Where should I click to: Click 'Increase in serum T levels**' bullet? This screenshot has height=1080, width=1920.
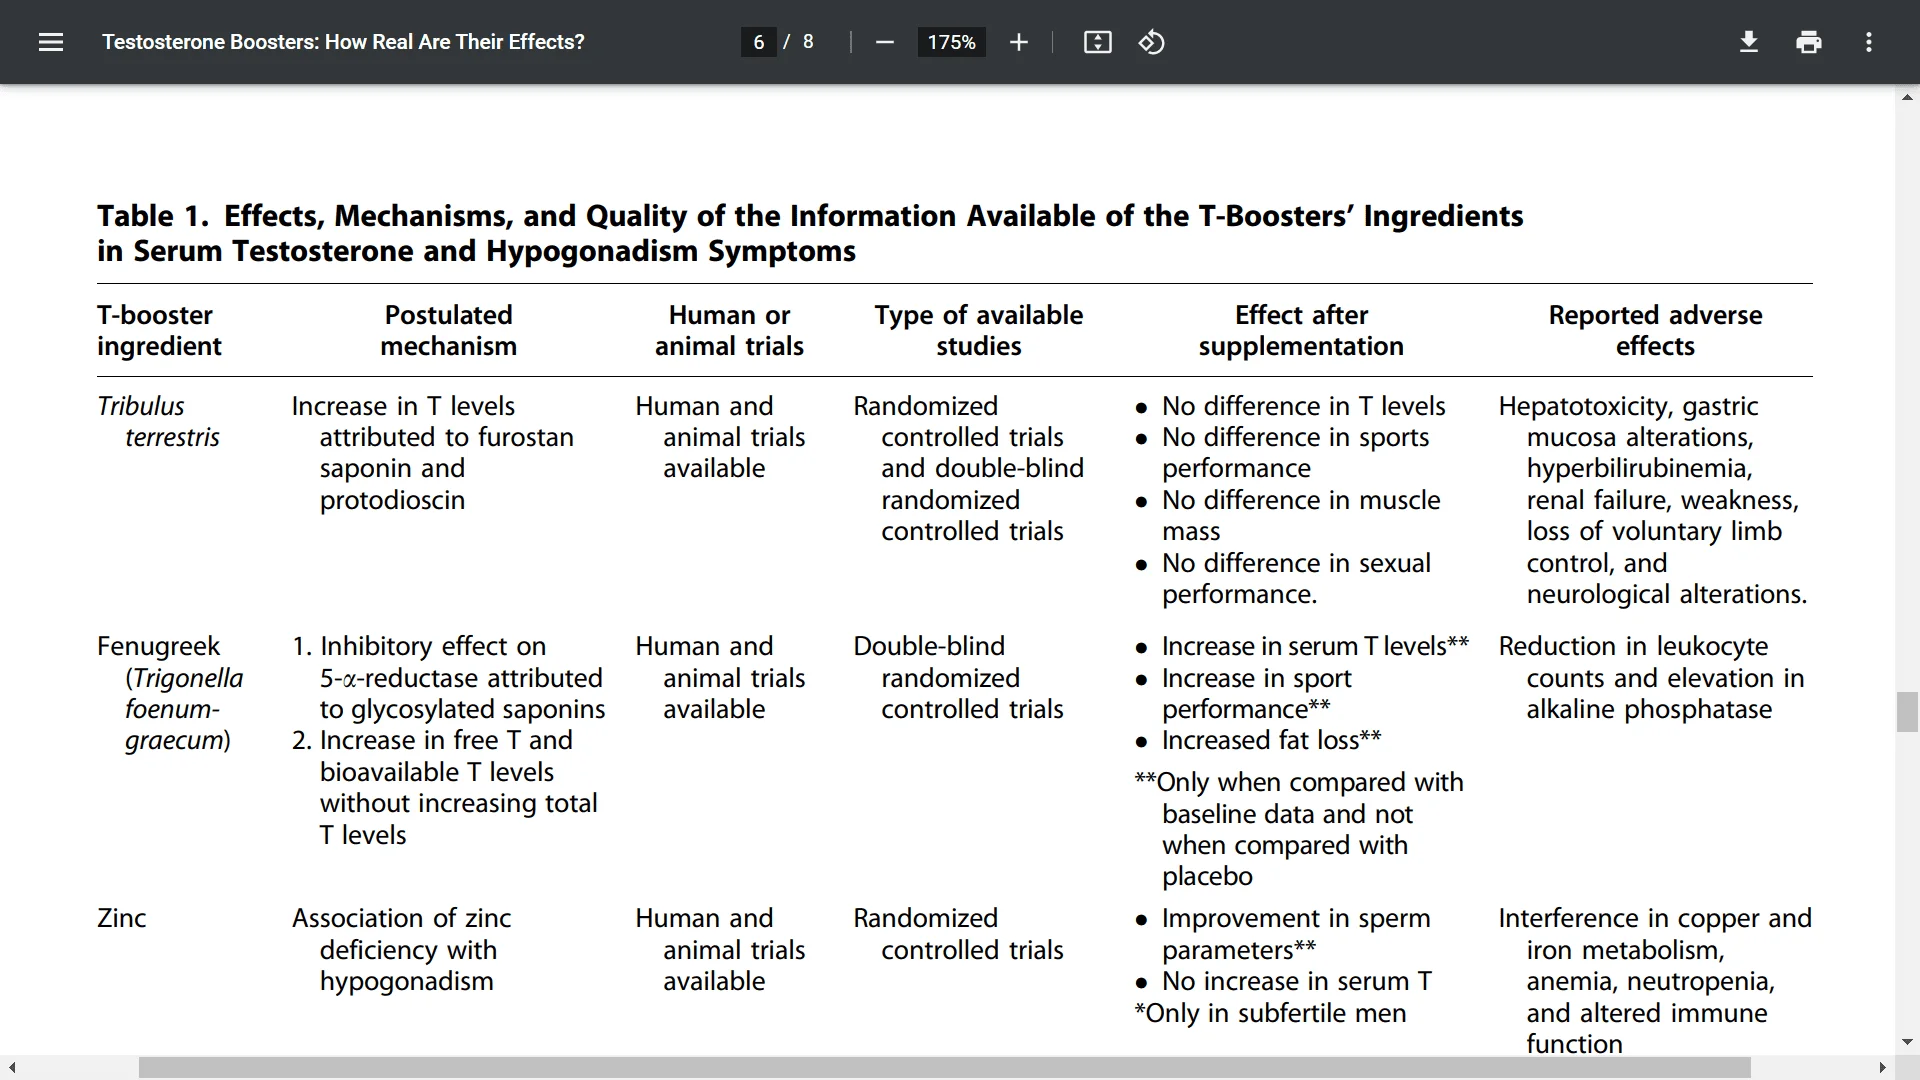point(1302,646)
